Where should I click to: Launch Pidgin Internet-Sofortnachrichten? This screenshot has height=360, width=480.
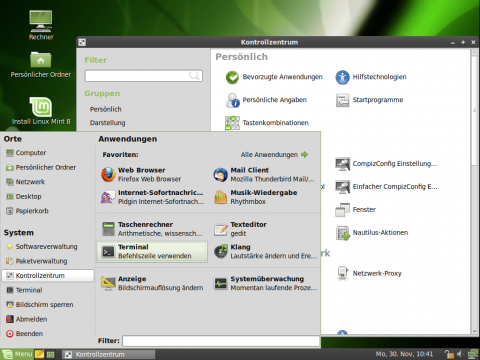click(152, 197)
